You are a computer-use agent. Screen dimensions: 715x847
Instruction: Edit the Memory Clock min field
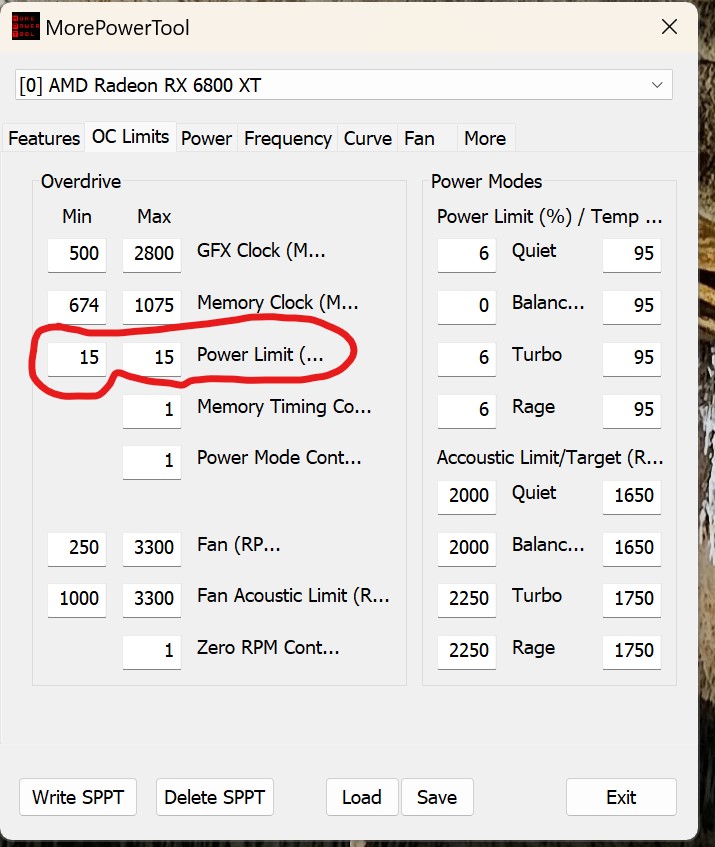tap(77, 305)
